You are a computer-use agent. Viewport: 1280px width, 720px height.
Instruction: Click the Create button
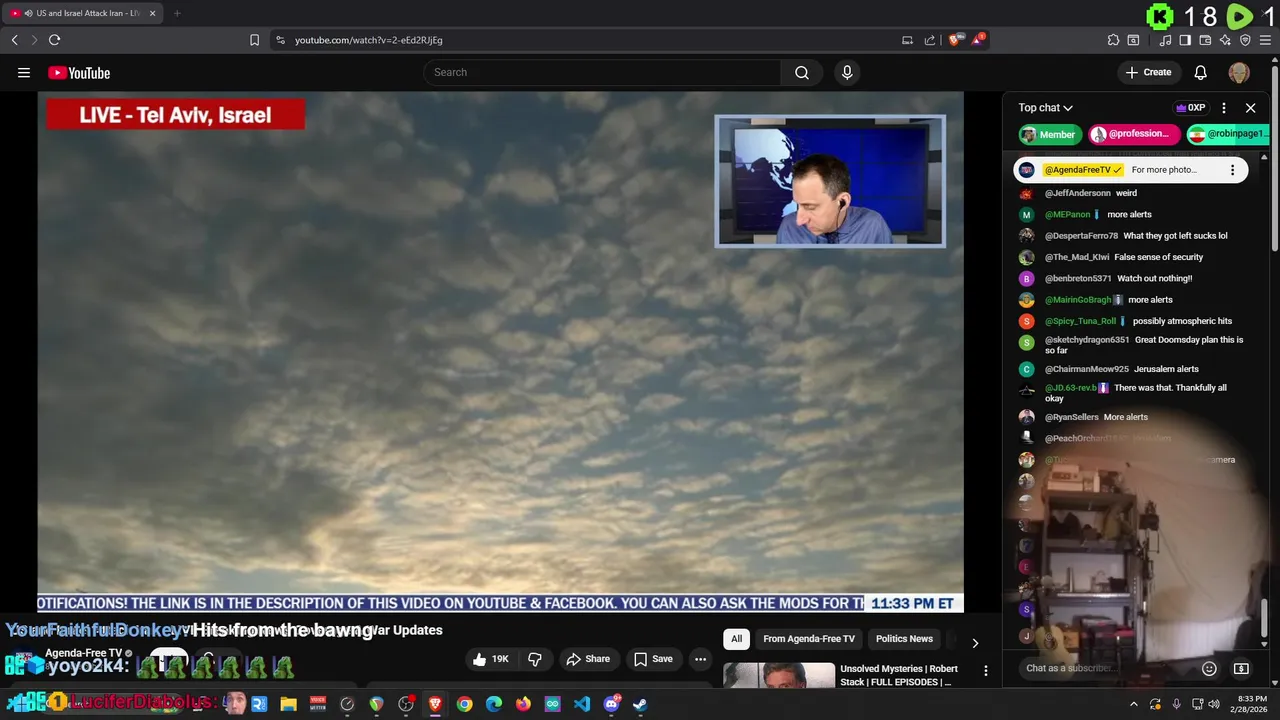pos(1148,72)
